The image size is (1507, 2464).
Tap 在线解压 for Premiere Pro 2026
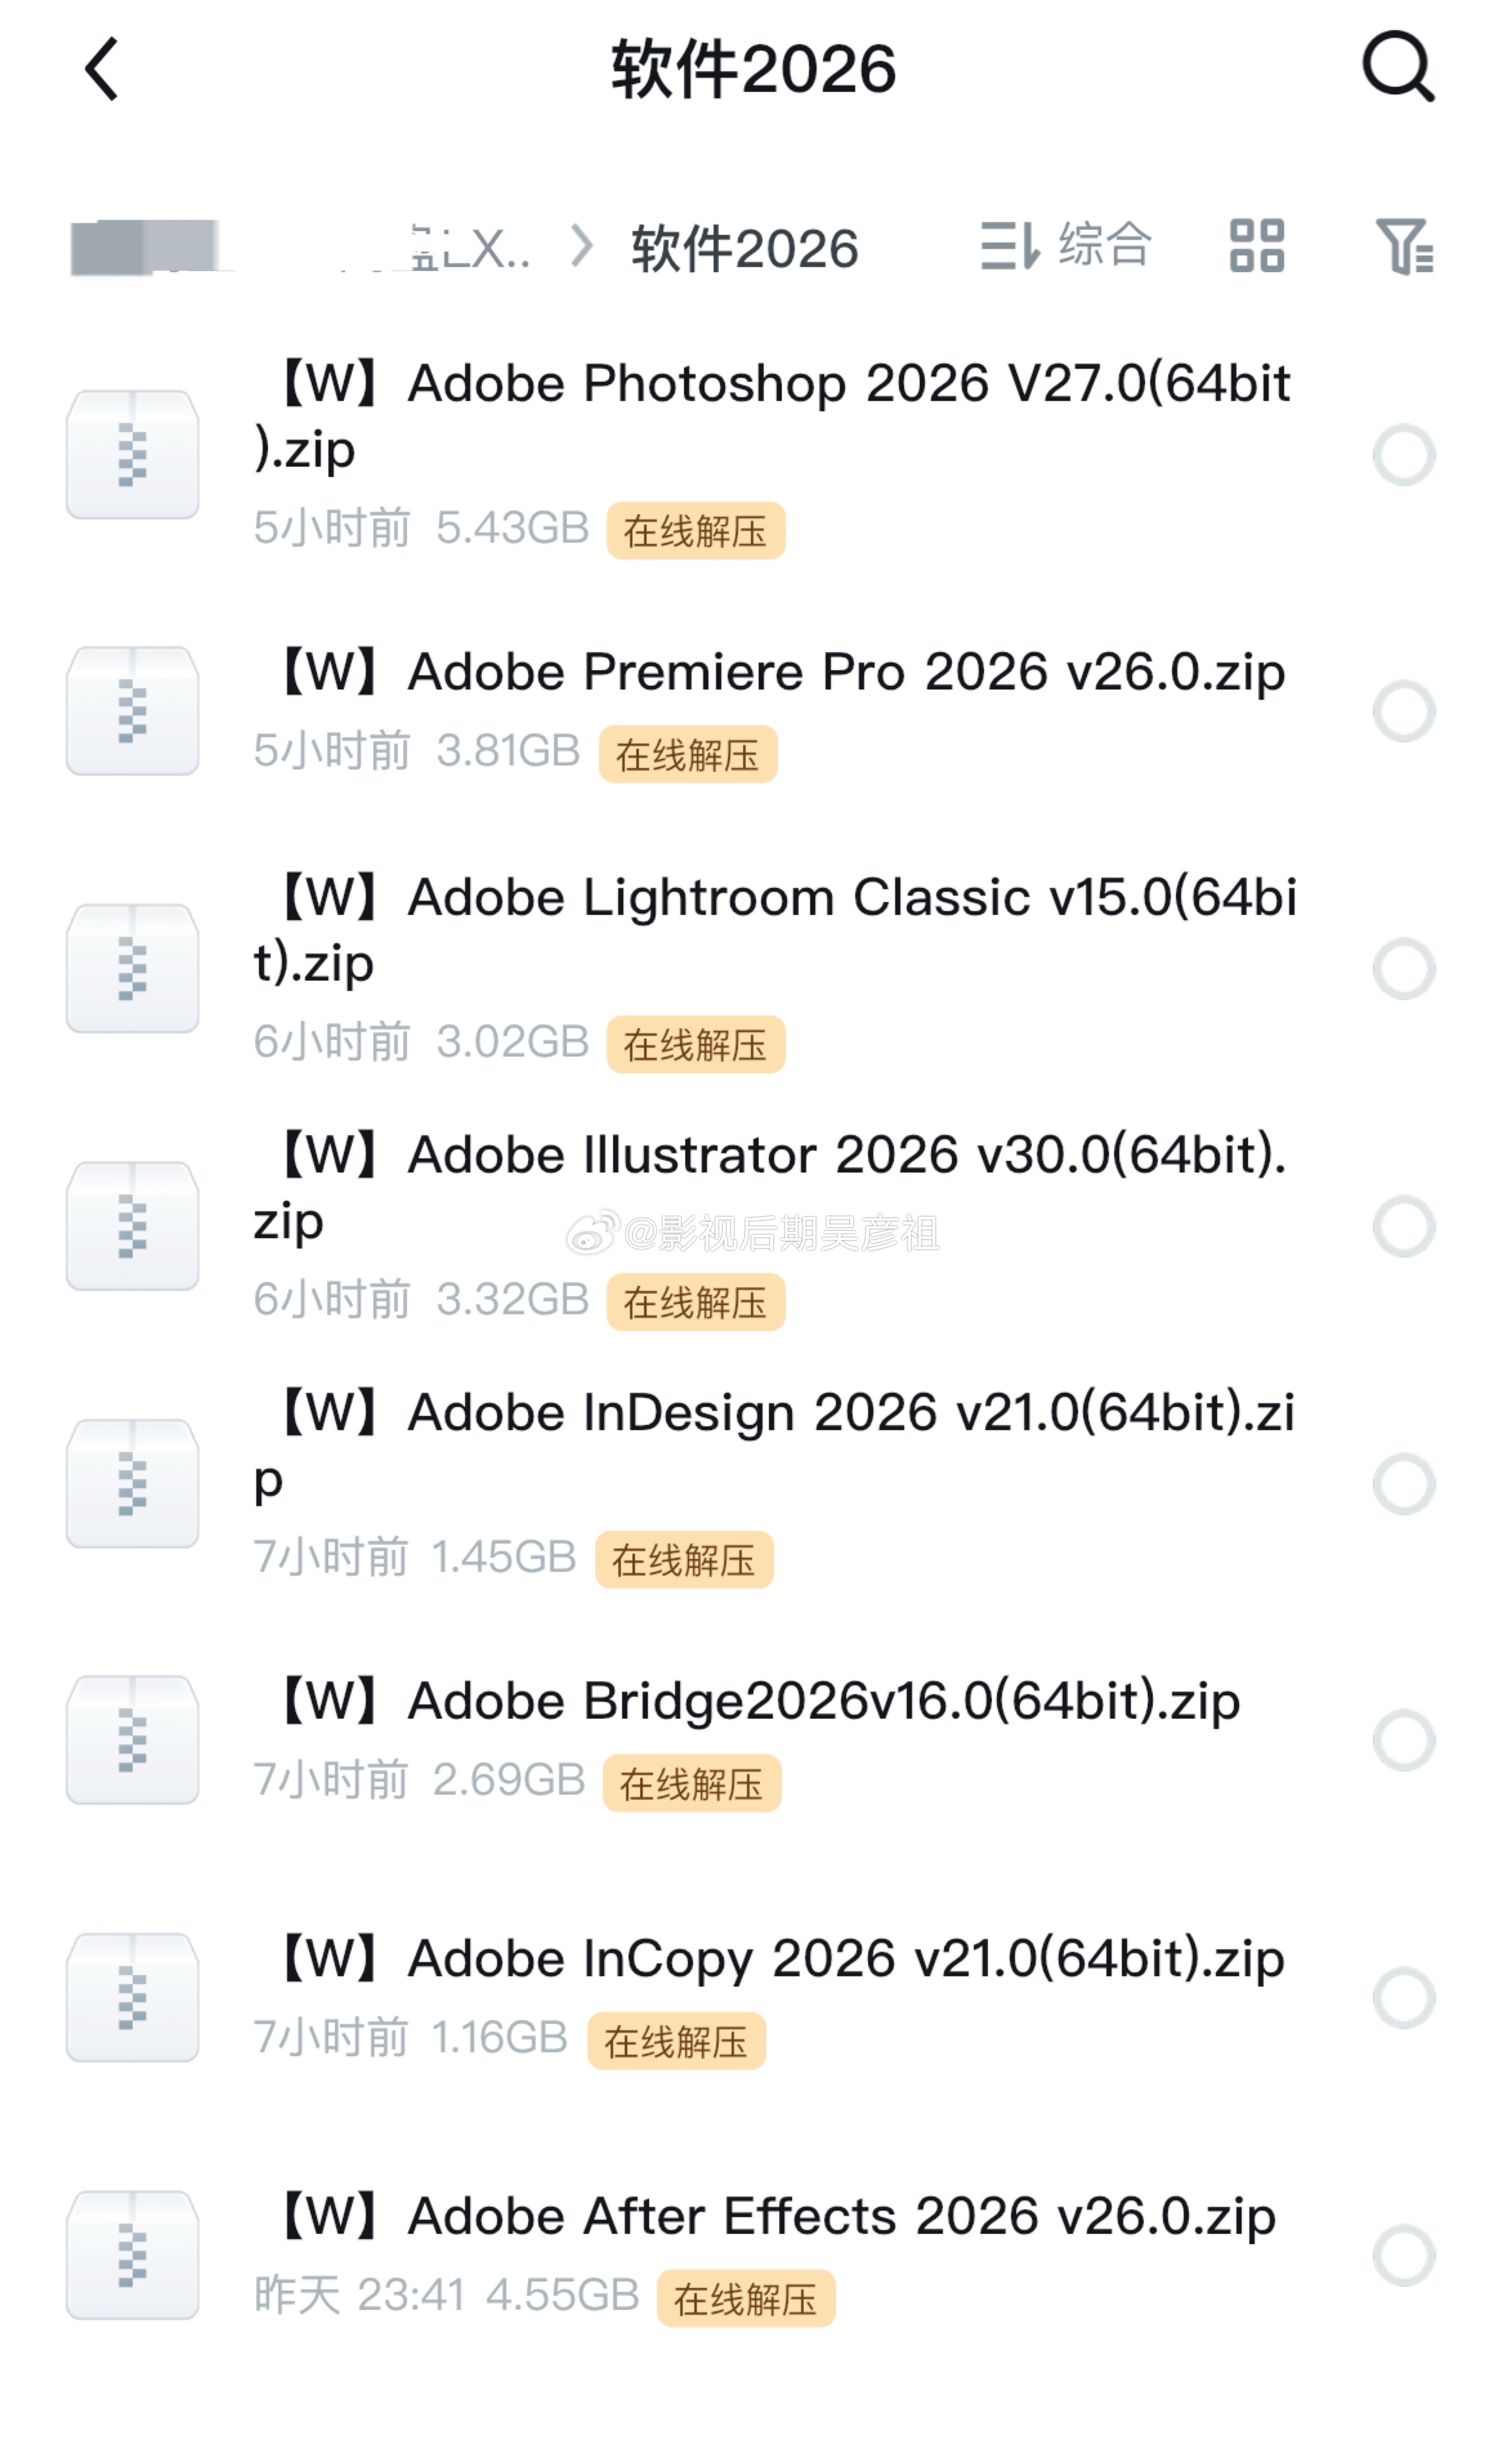pos(688,754)
